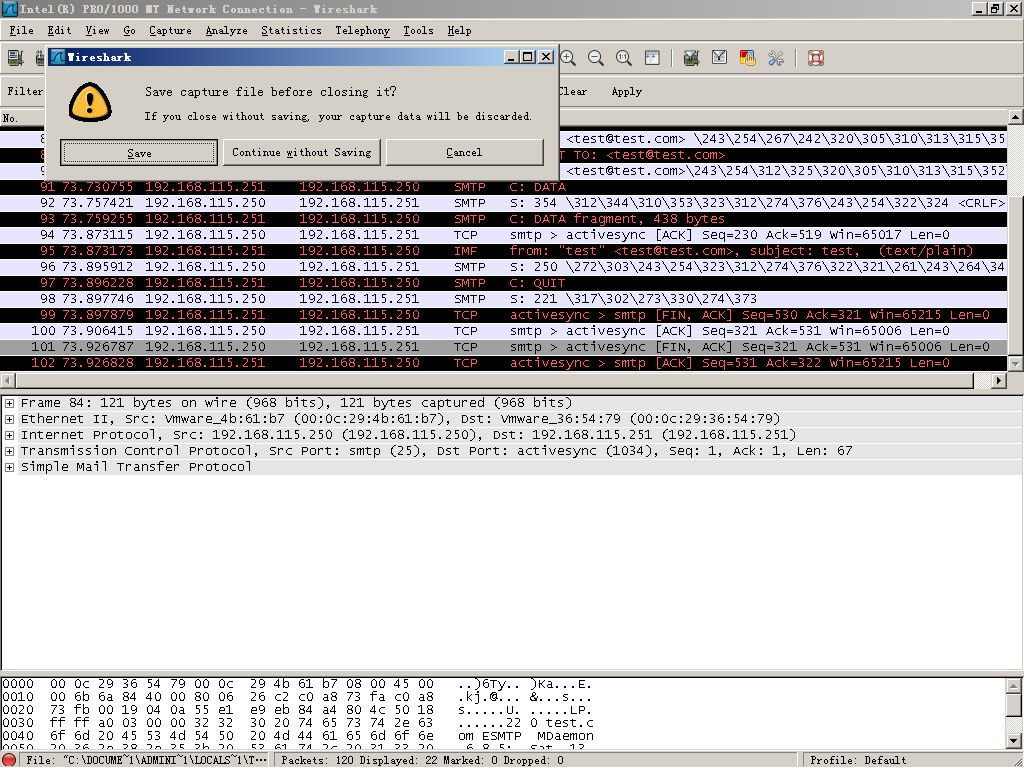Click the hex pane scroll-up arrow
This screenshot has height=768, width=1024.
[1014, 685]
